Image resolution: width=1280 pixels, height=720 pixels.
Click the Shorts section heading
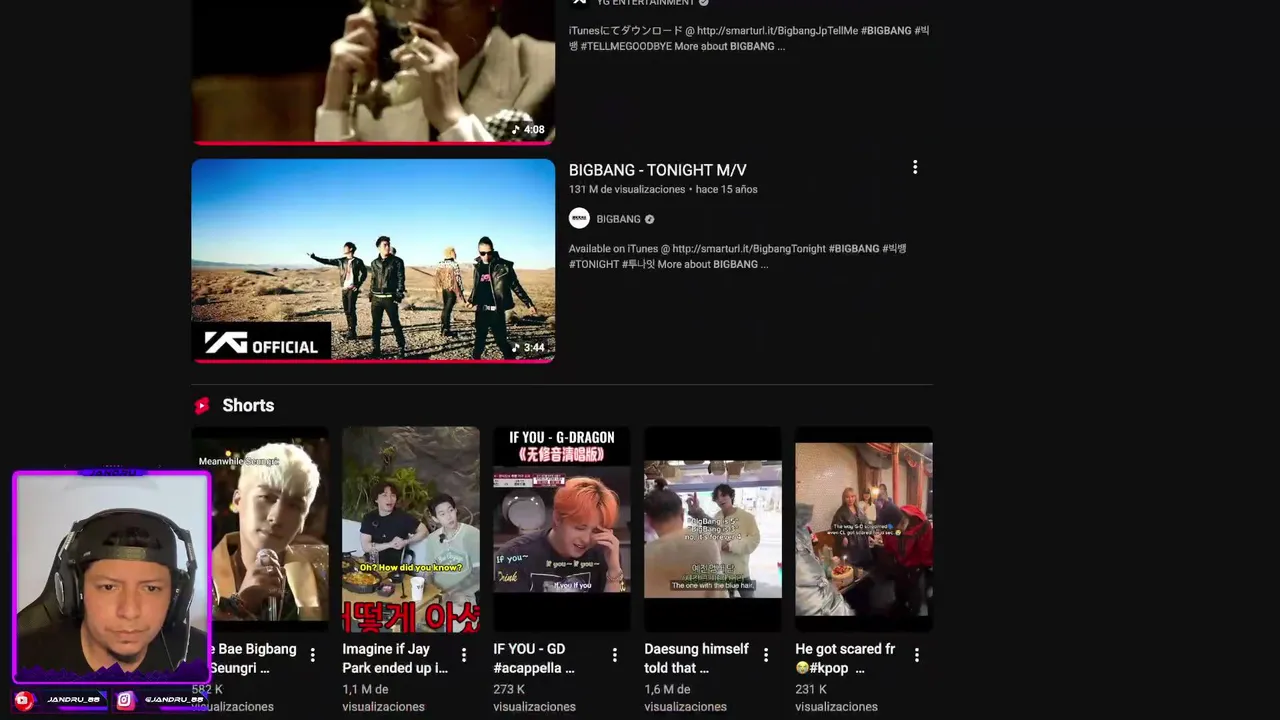[x=248, y=405]
